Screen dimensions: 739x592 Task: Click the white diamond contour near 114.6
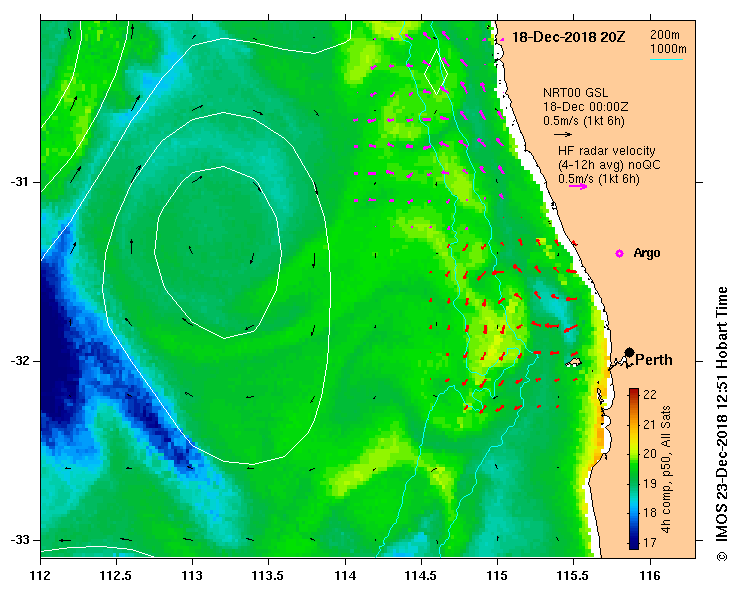coord(436,72)
